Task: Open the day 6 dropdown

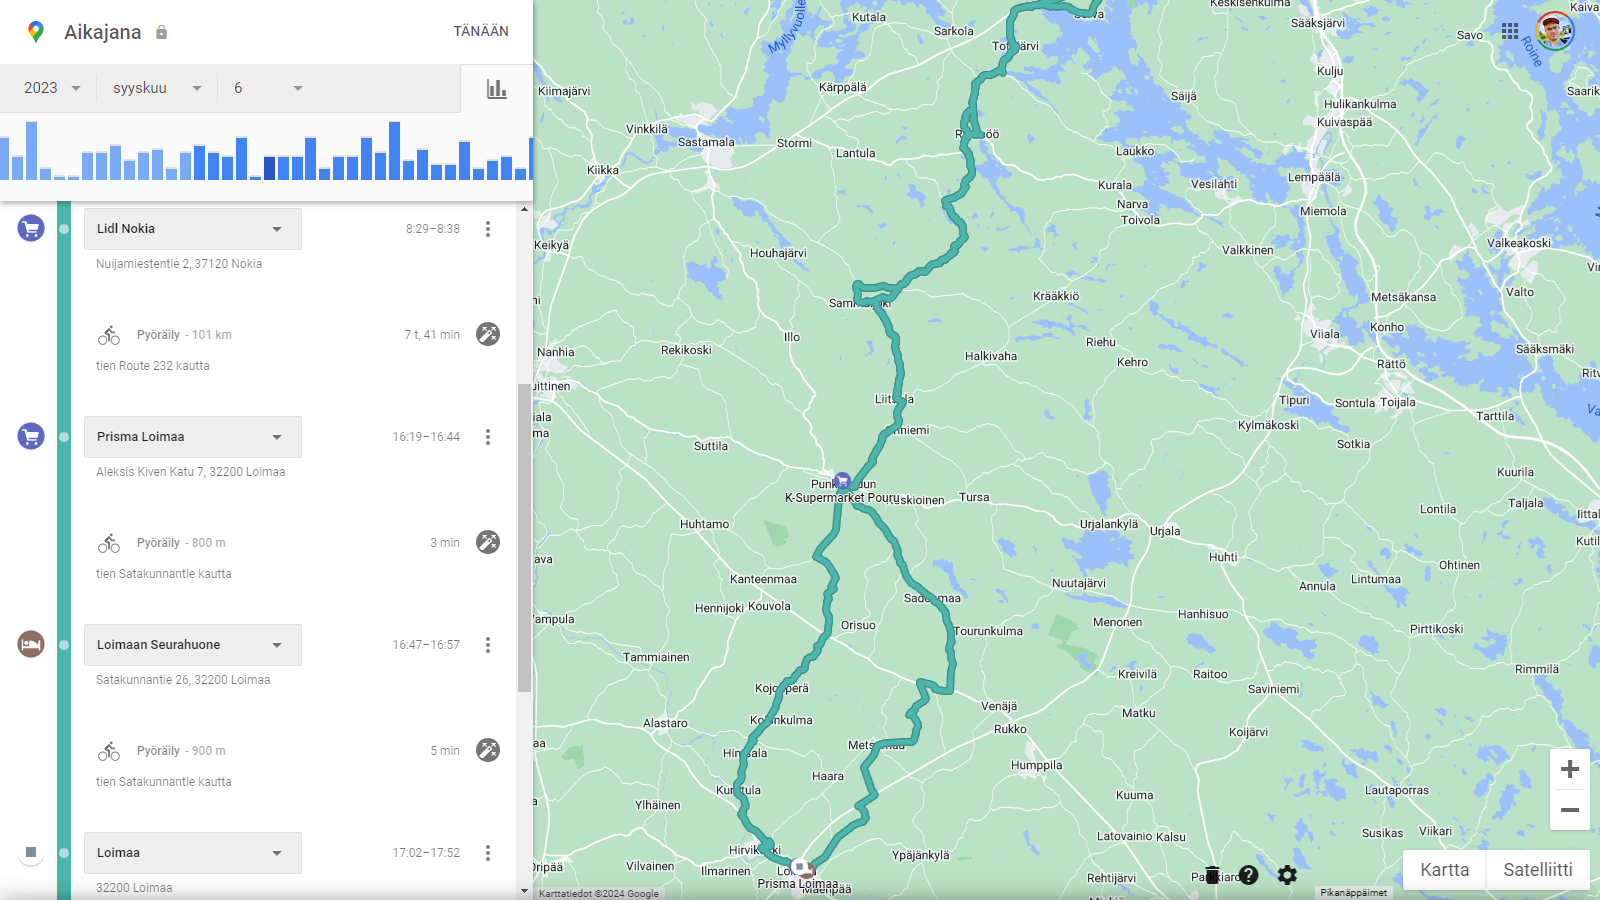Action: tap(267, 88)
